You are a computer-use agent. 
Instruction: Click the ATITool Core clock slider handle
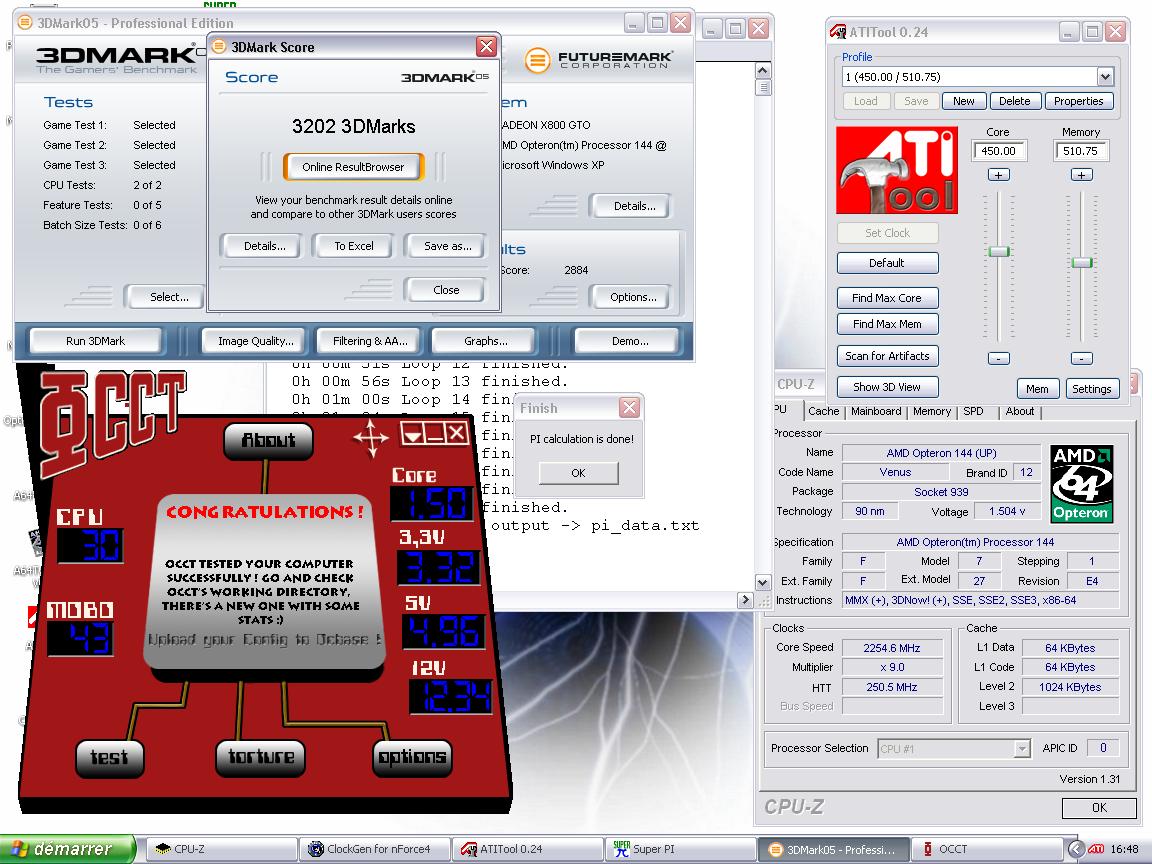point(998,252)
